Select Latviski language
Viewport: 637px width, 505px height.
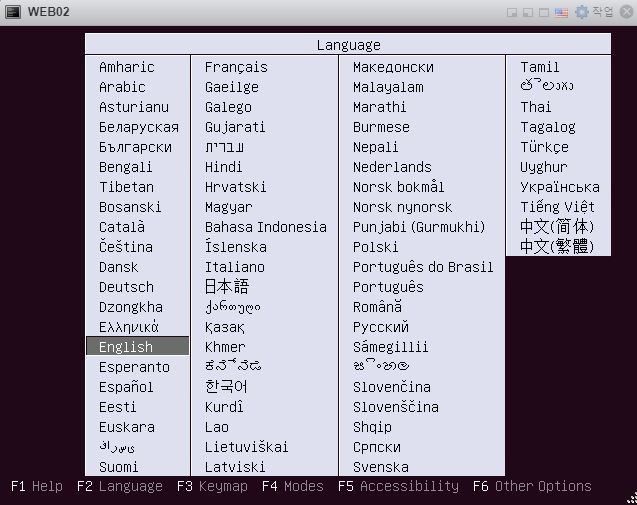click(235, 467)
